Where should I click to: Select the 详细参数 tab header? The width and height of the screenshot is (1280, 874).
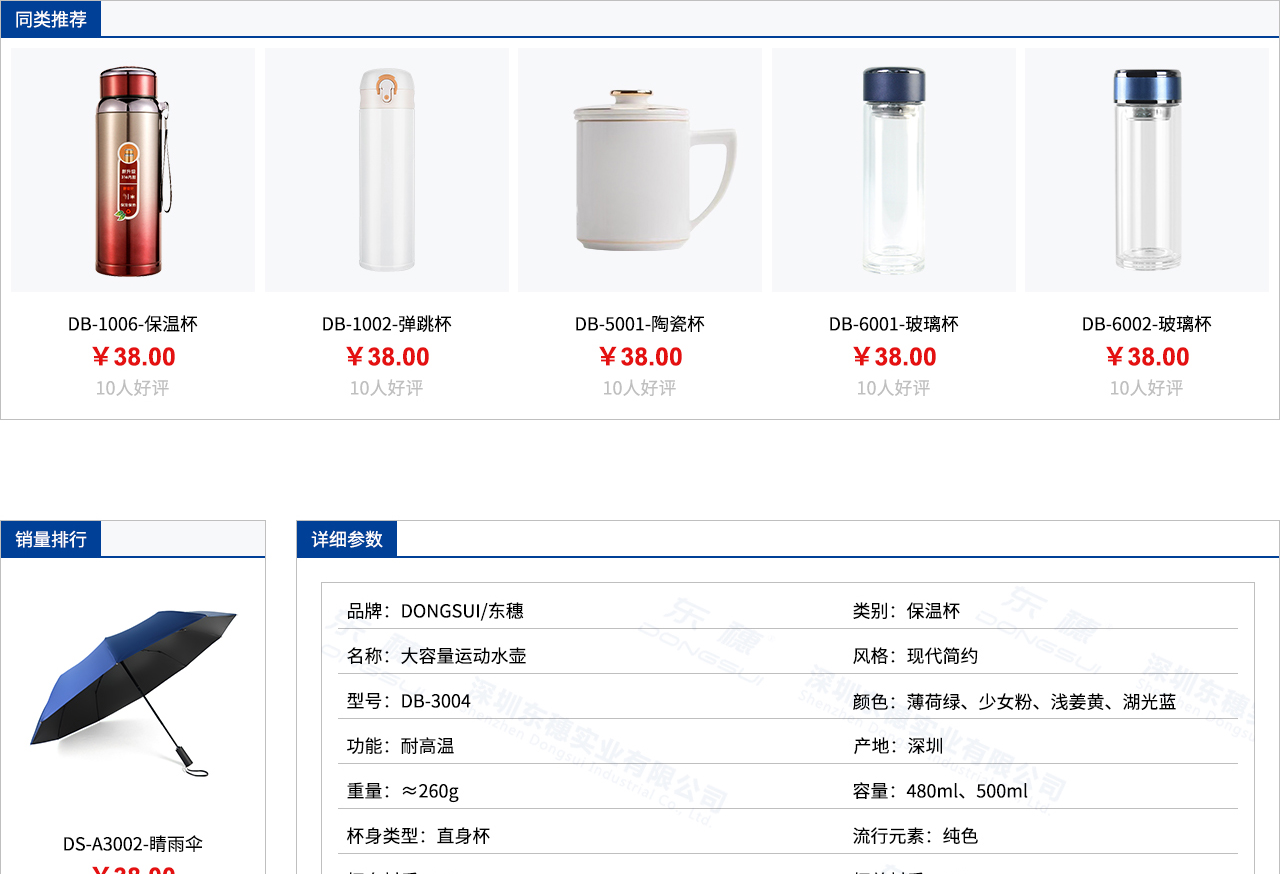[347, 539]
